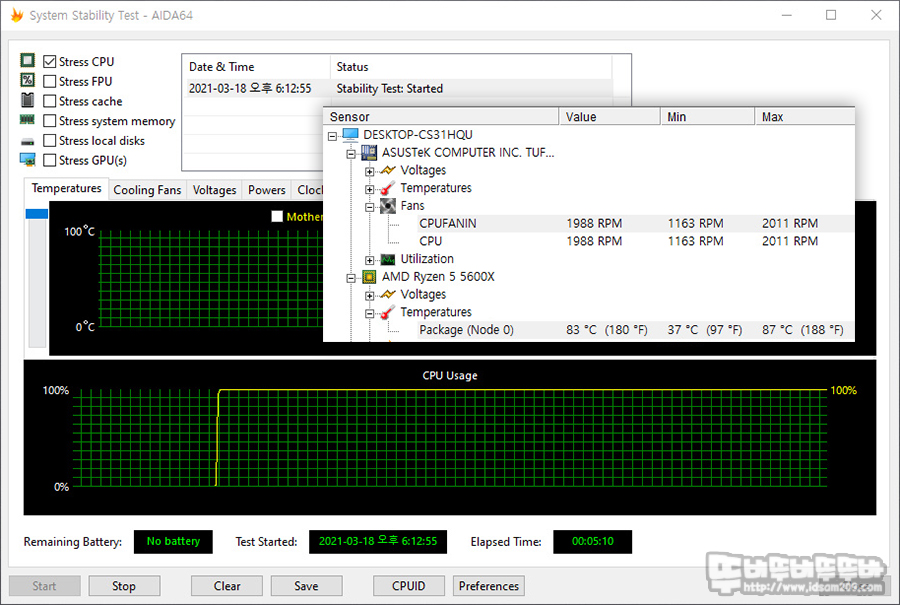Click the Status column header

coord(471,67)
